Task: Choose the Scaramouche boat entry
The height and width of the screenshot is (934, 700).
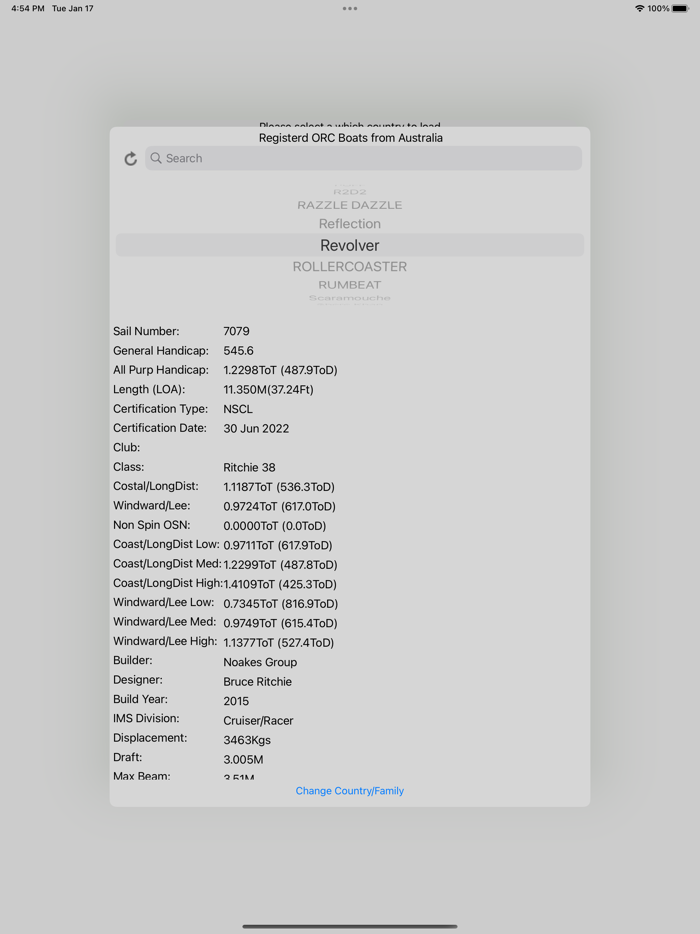Action: coord(349,300)
